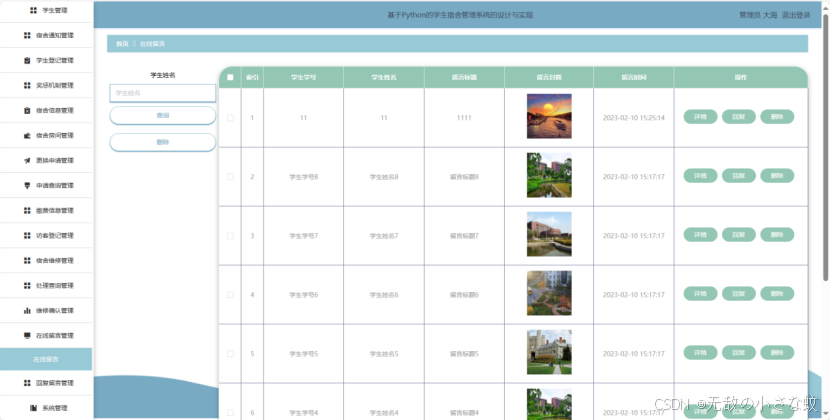The image size is (830, 420).
Task: Click cell 1111 in 留言标题 column
Action: (x=464, y=118)
